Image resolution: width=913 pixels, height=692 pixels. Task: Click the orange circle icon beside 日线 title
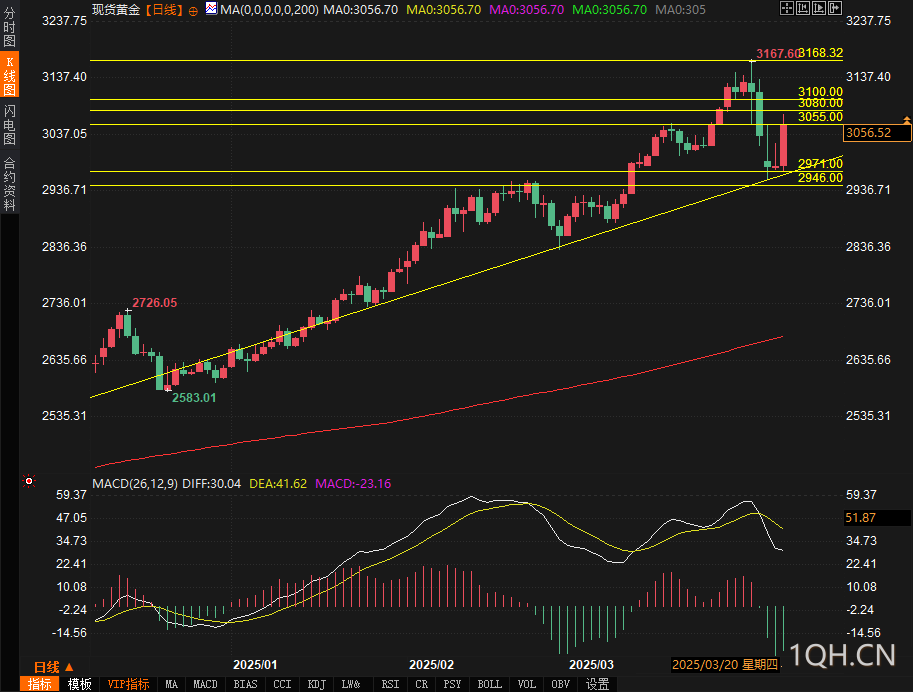click(193, 10)
